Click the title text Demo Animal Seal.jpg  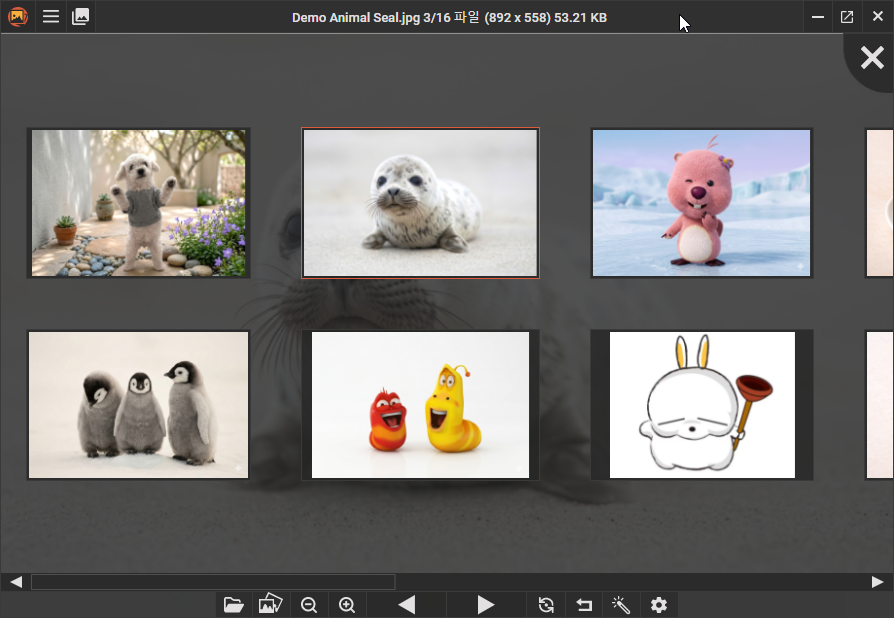pos(356,18)
